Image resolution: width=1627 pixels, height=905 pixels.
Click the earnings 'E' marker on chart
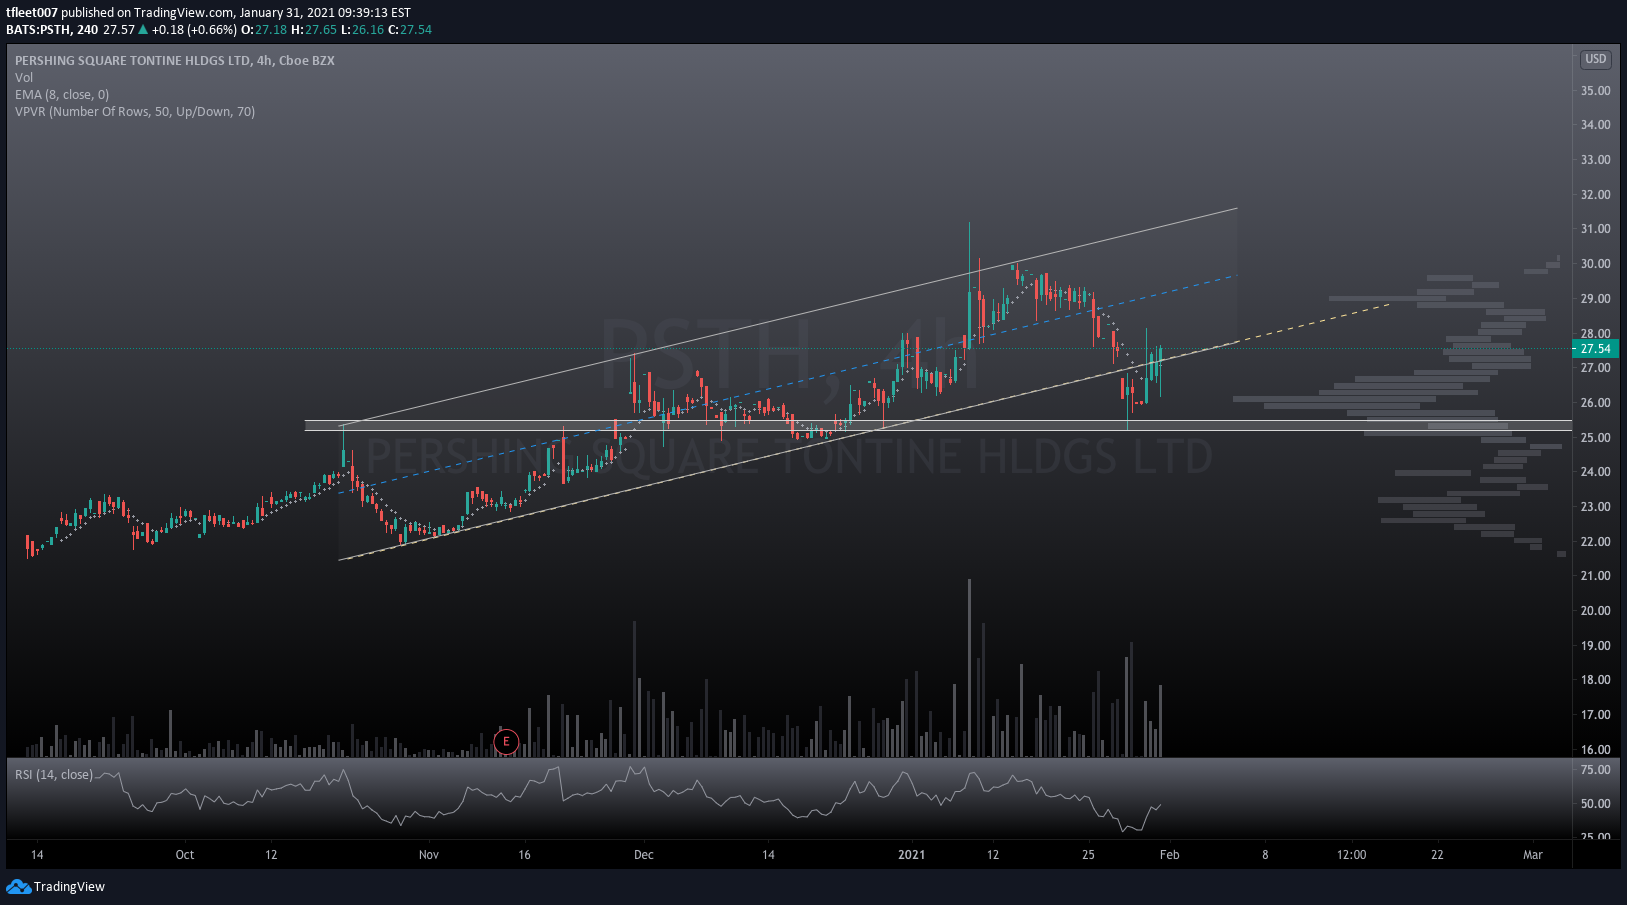506,741
